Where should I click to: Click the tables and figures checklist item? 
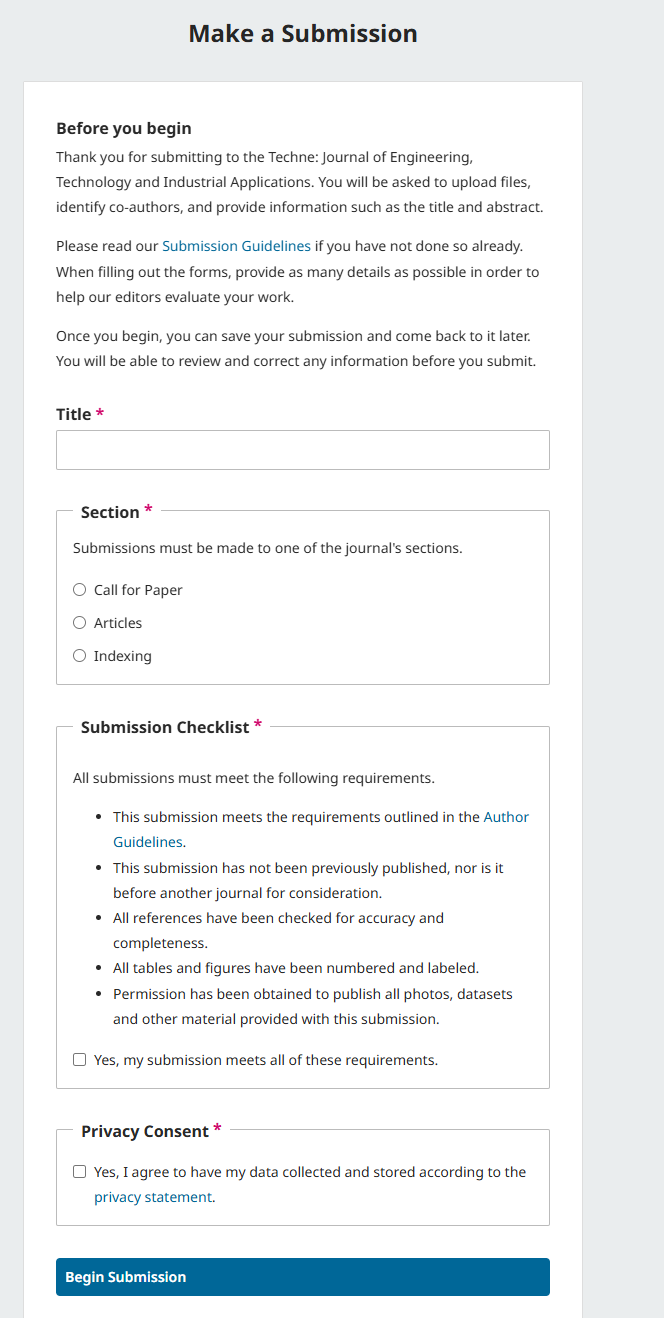click(x=296, y=968)
